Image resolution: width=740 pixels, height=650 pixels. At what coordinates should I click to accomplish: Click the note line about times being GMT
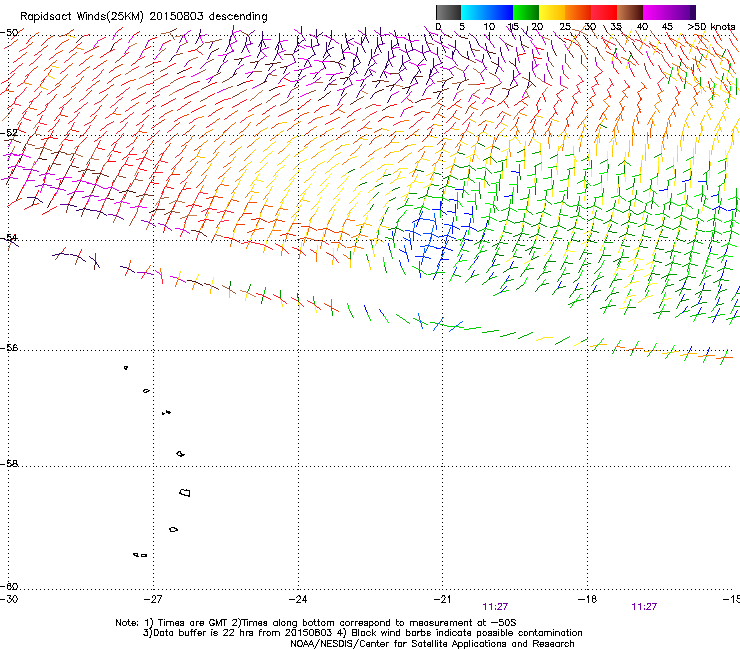pyautogui.click(x=316, y=623)
